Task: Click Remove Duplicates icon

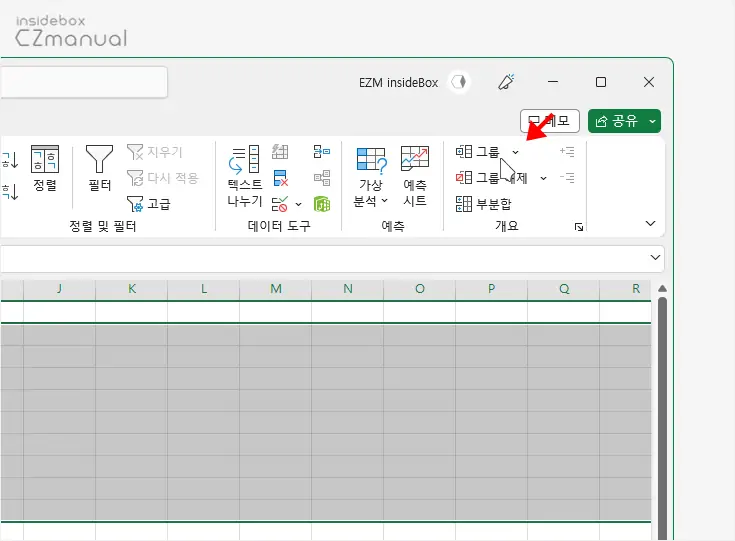Action: (280, 178)
